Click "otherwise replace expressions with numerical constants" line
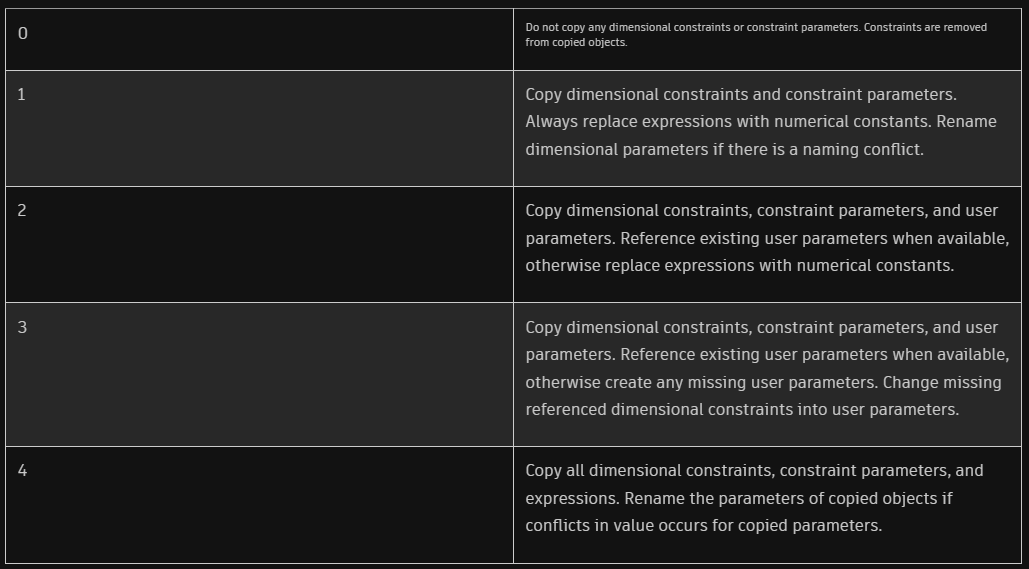This screenshot has width=1029, height=569. click(740, 266)
